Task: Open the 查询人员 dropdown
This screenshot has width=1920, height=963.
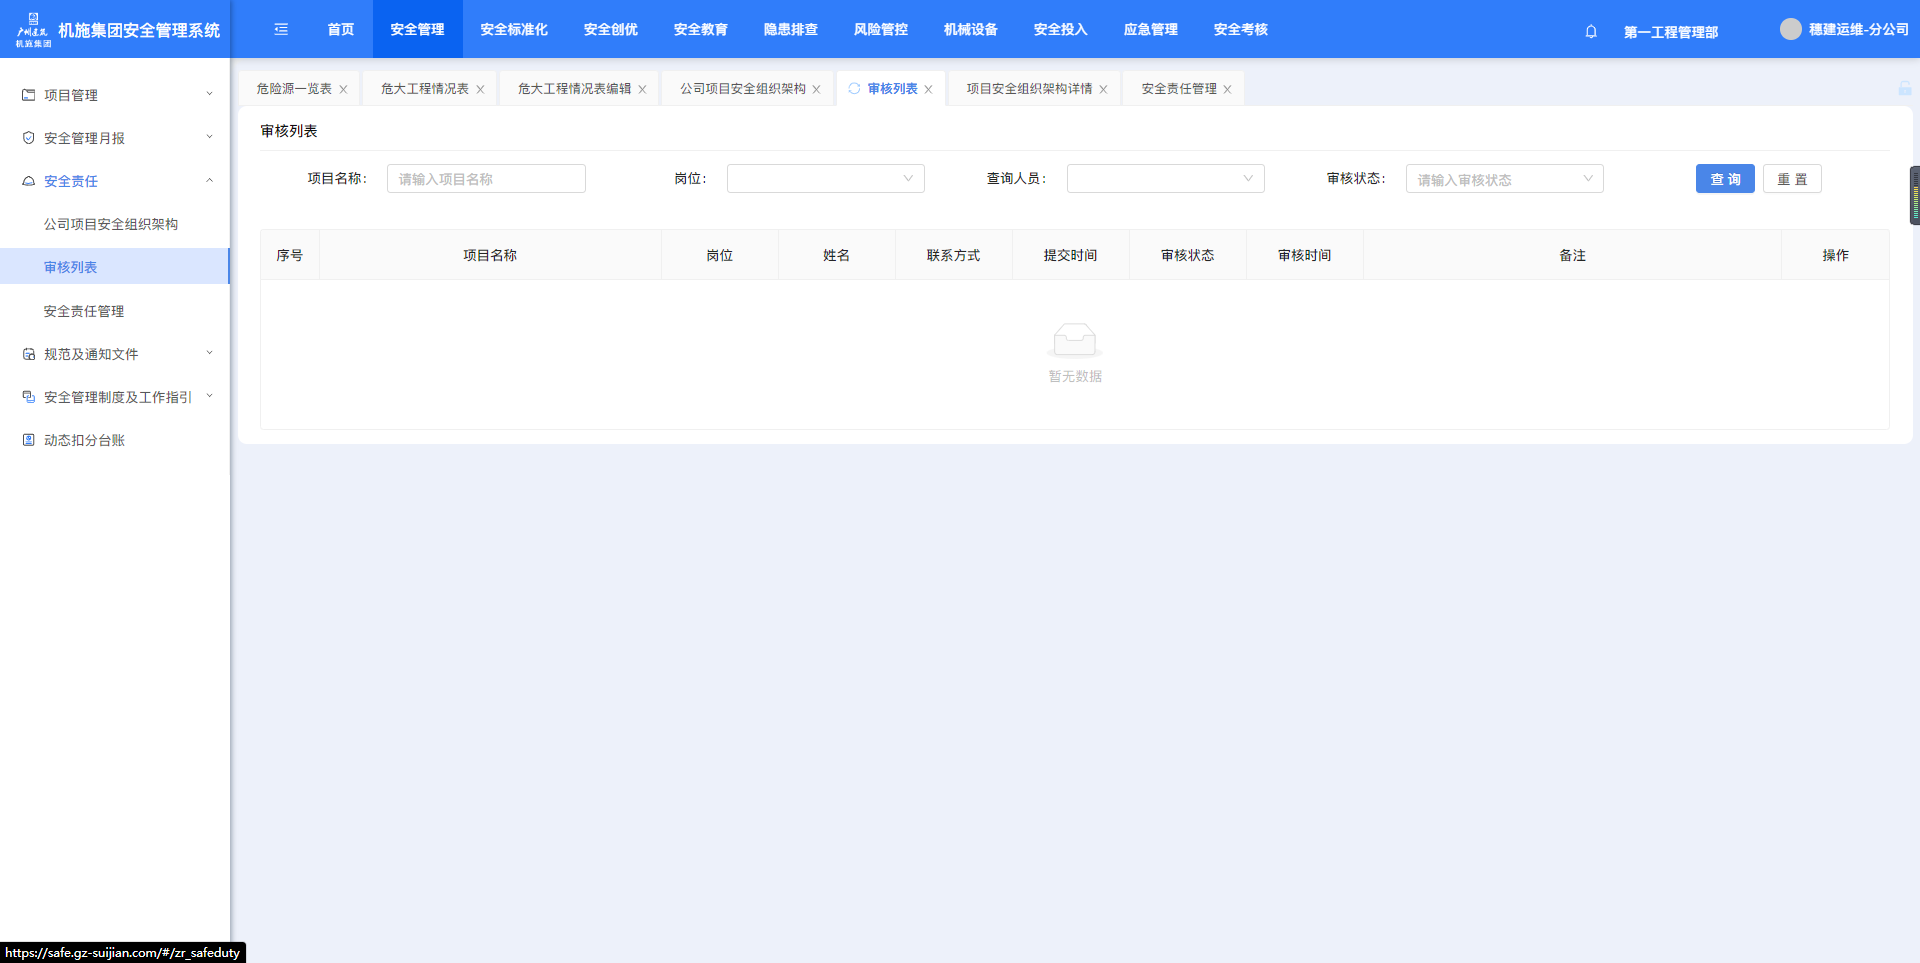Action: 1165,179
